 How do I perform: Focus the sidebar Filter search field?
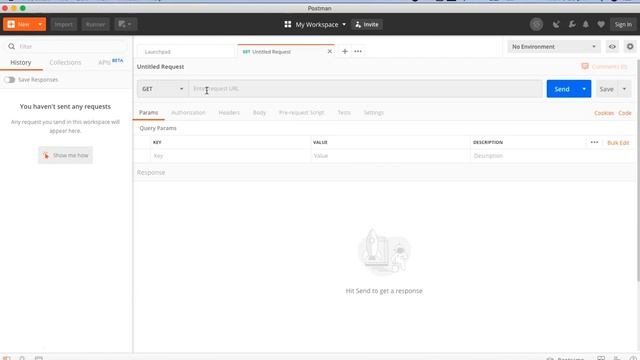click(x=67, y=47)
